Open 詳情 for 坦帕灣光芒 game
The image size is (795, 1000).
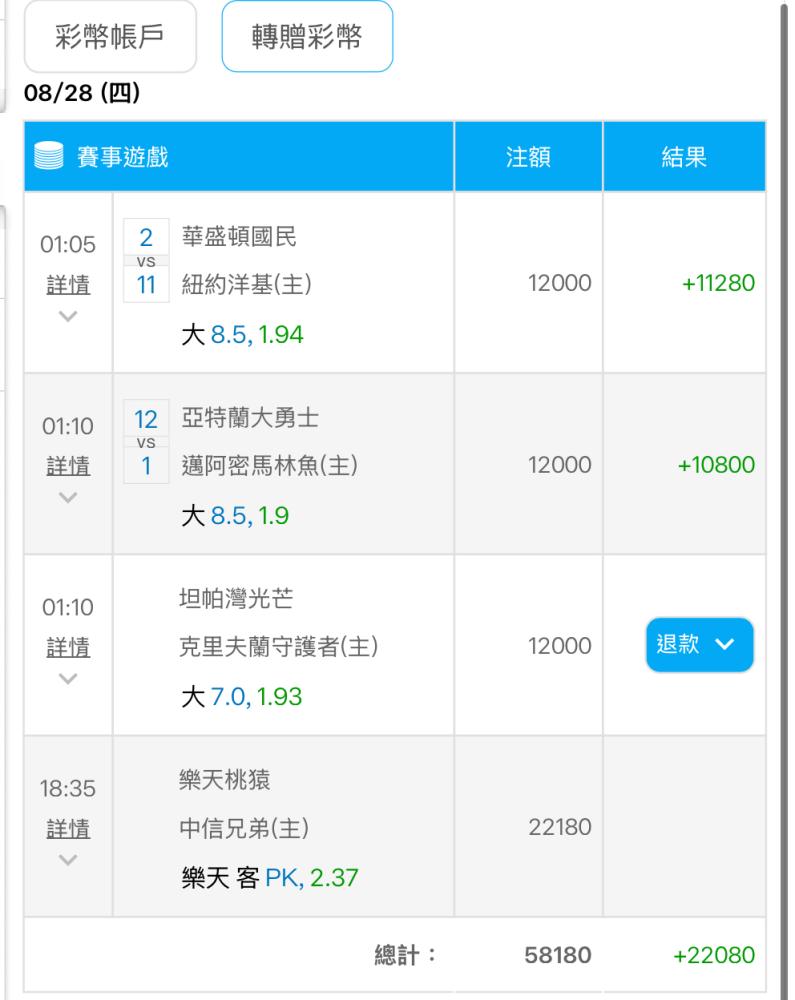[x=68, y=647]
